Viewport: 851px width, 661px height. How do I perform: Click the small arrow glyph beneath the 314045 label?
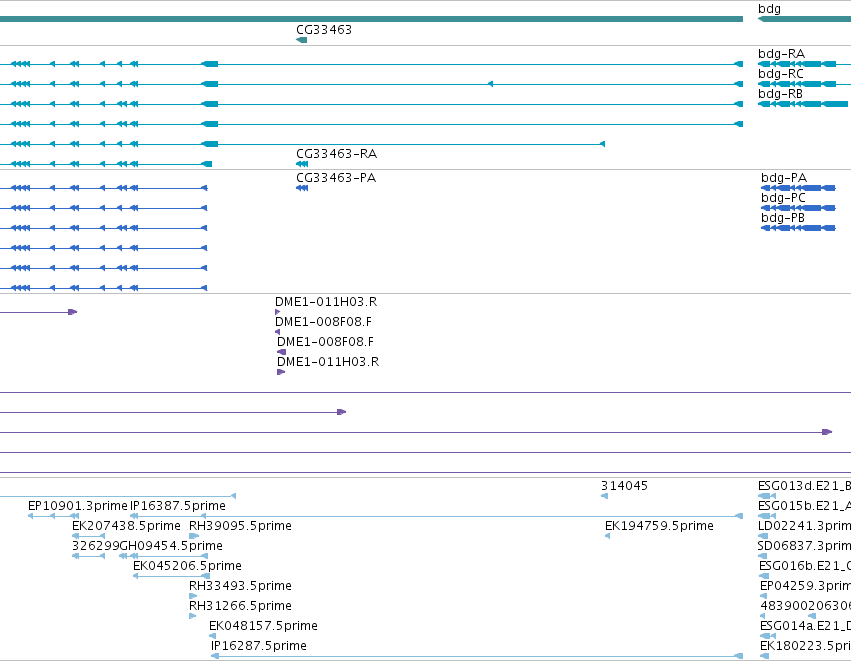604,496
